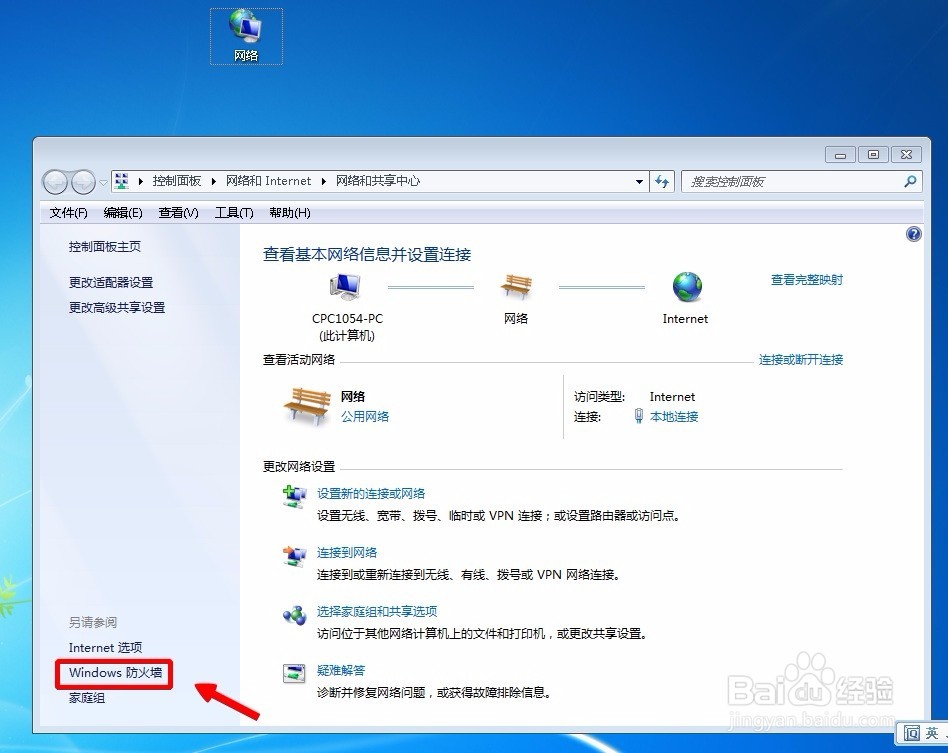Open 家庭组 link in sidebar
The width and height of the screenshot is (948, 753).
(x=86, y=698)
